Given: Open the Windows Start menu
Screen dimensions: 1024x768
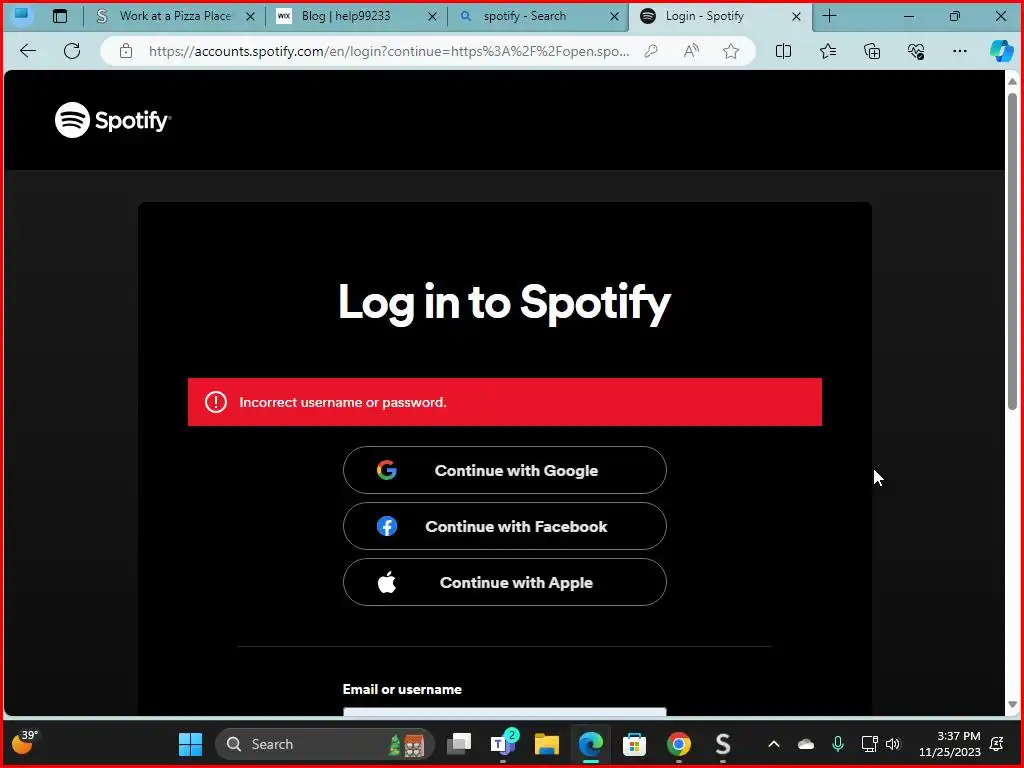Looking at the screenshot, I should [x=190, y=744].
